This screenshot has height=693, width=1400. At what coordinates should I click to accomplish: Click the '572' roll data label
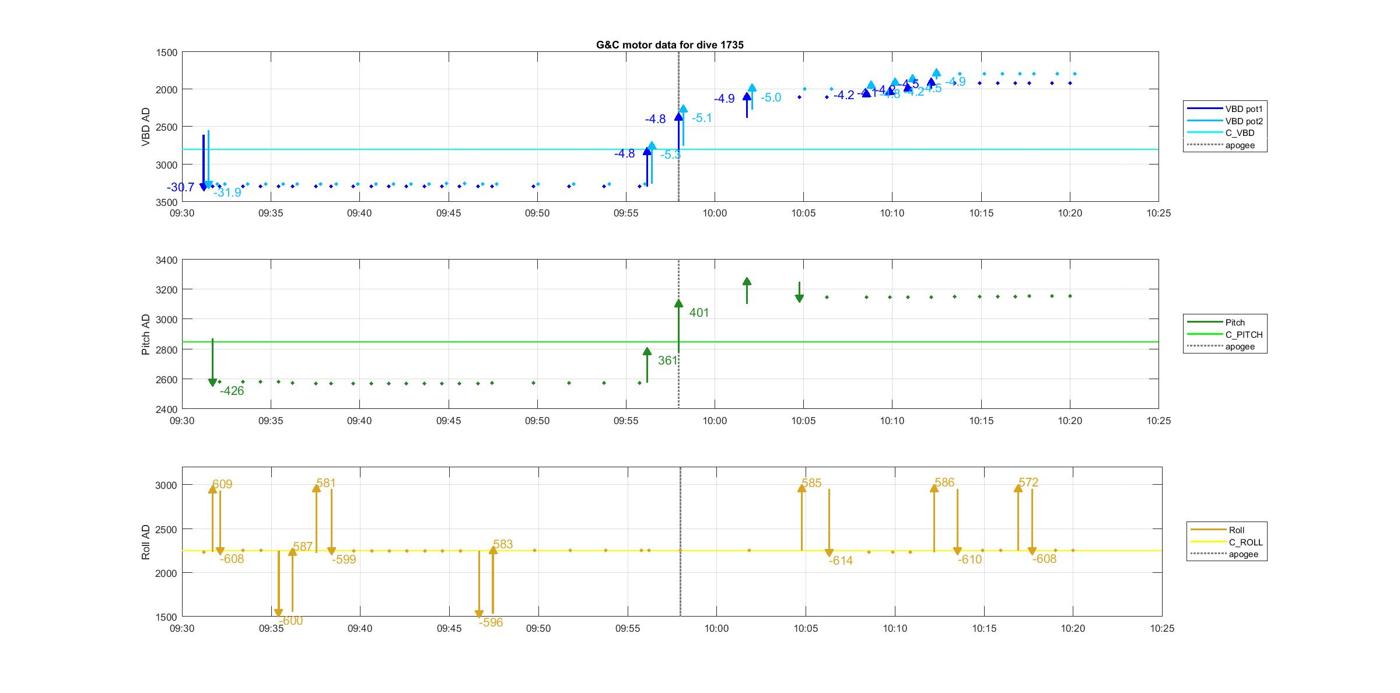coord(1028,483)
